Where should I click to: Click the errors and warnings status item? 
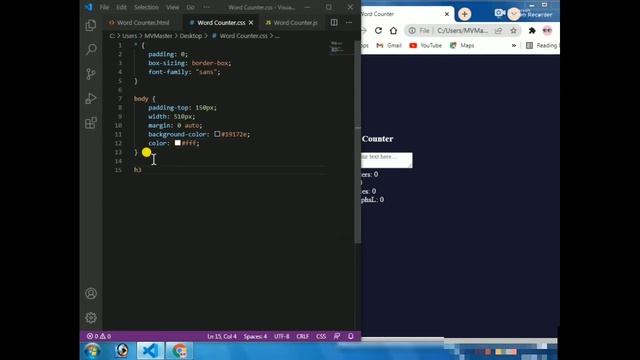pos(98,336)
